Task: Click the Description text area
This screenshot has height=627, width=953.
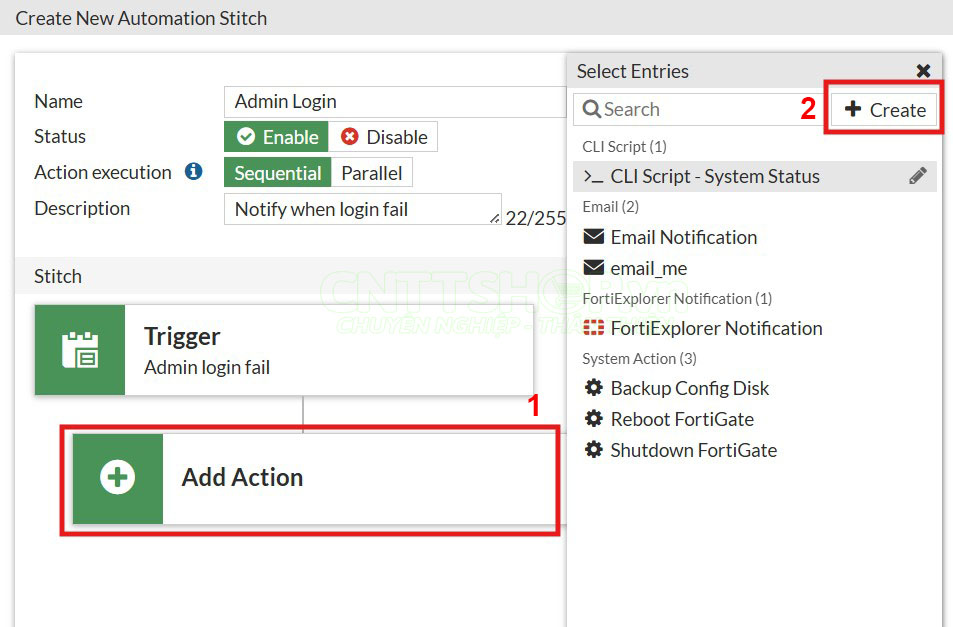Action: coord(360,209)
